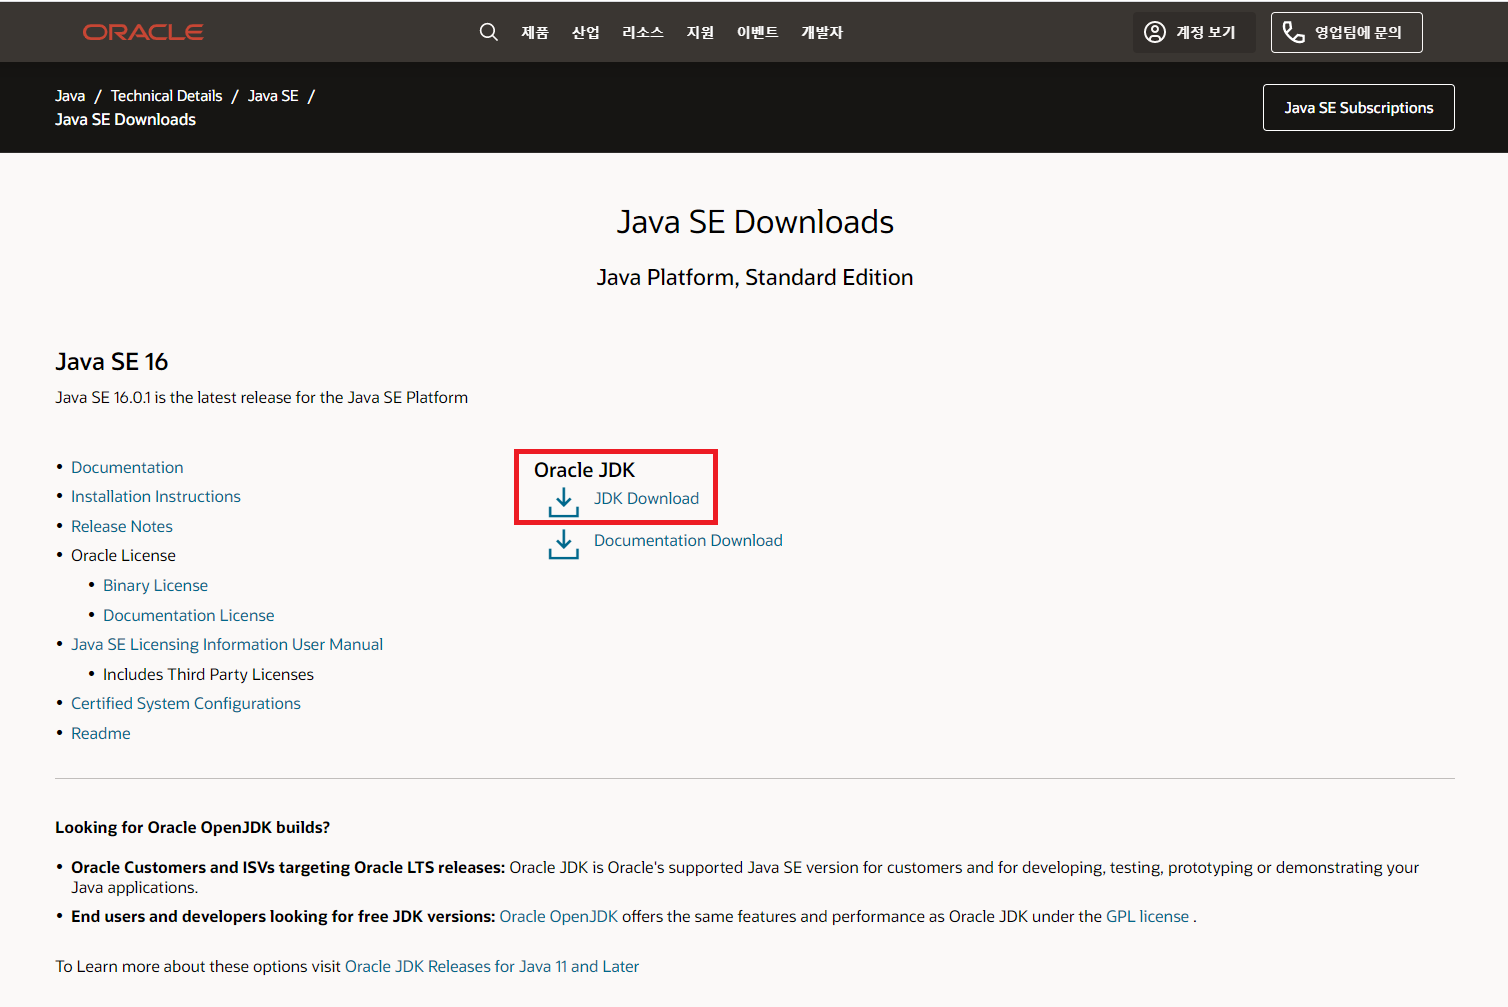Go to Technical Details breadcrumb
Viewport: 1508px width, 1007px height.
coord(167,96)
